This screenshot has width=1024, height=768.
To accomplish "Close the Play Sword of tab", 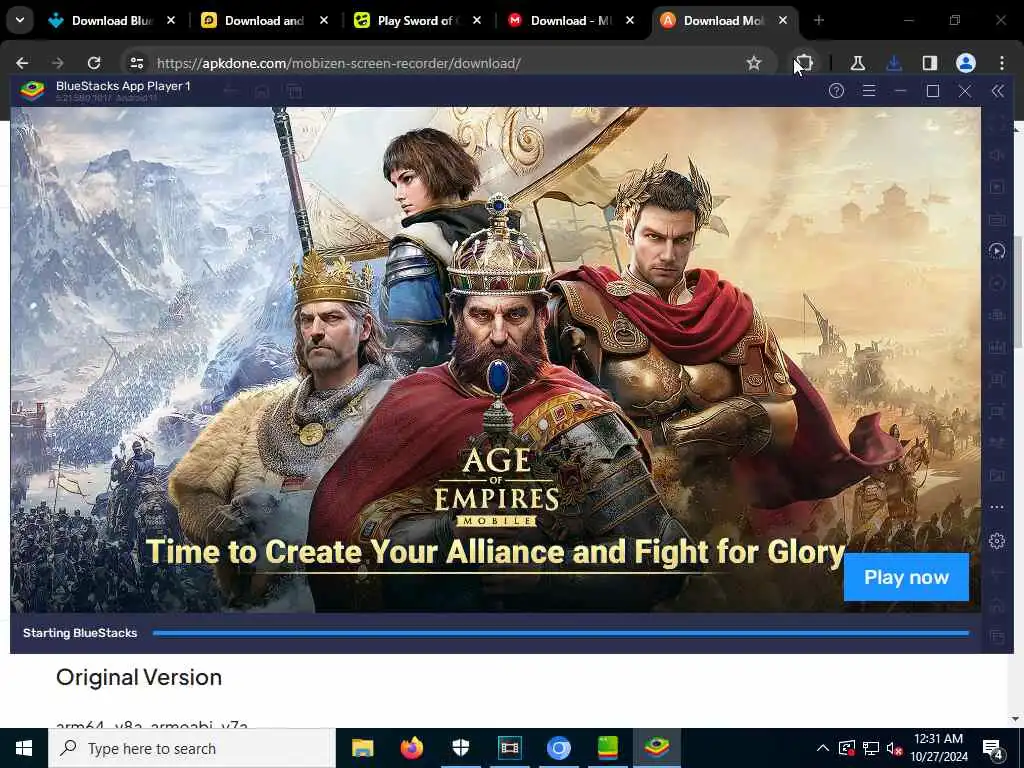I will (477, 21).
